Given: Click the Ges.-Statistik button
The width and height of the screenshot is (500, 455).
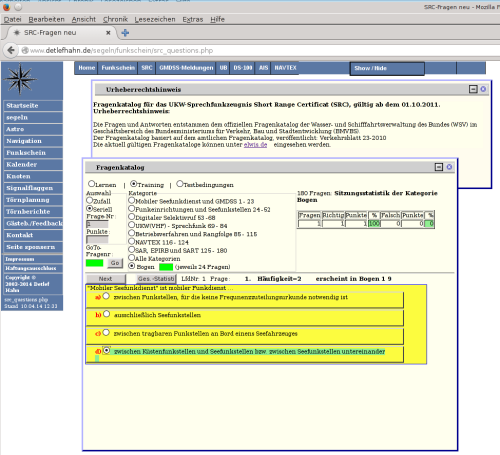Looking at the screenshot, I should pyautogui.click(x=156, y=279).
